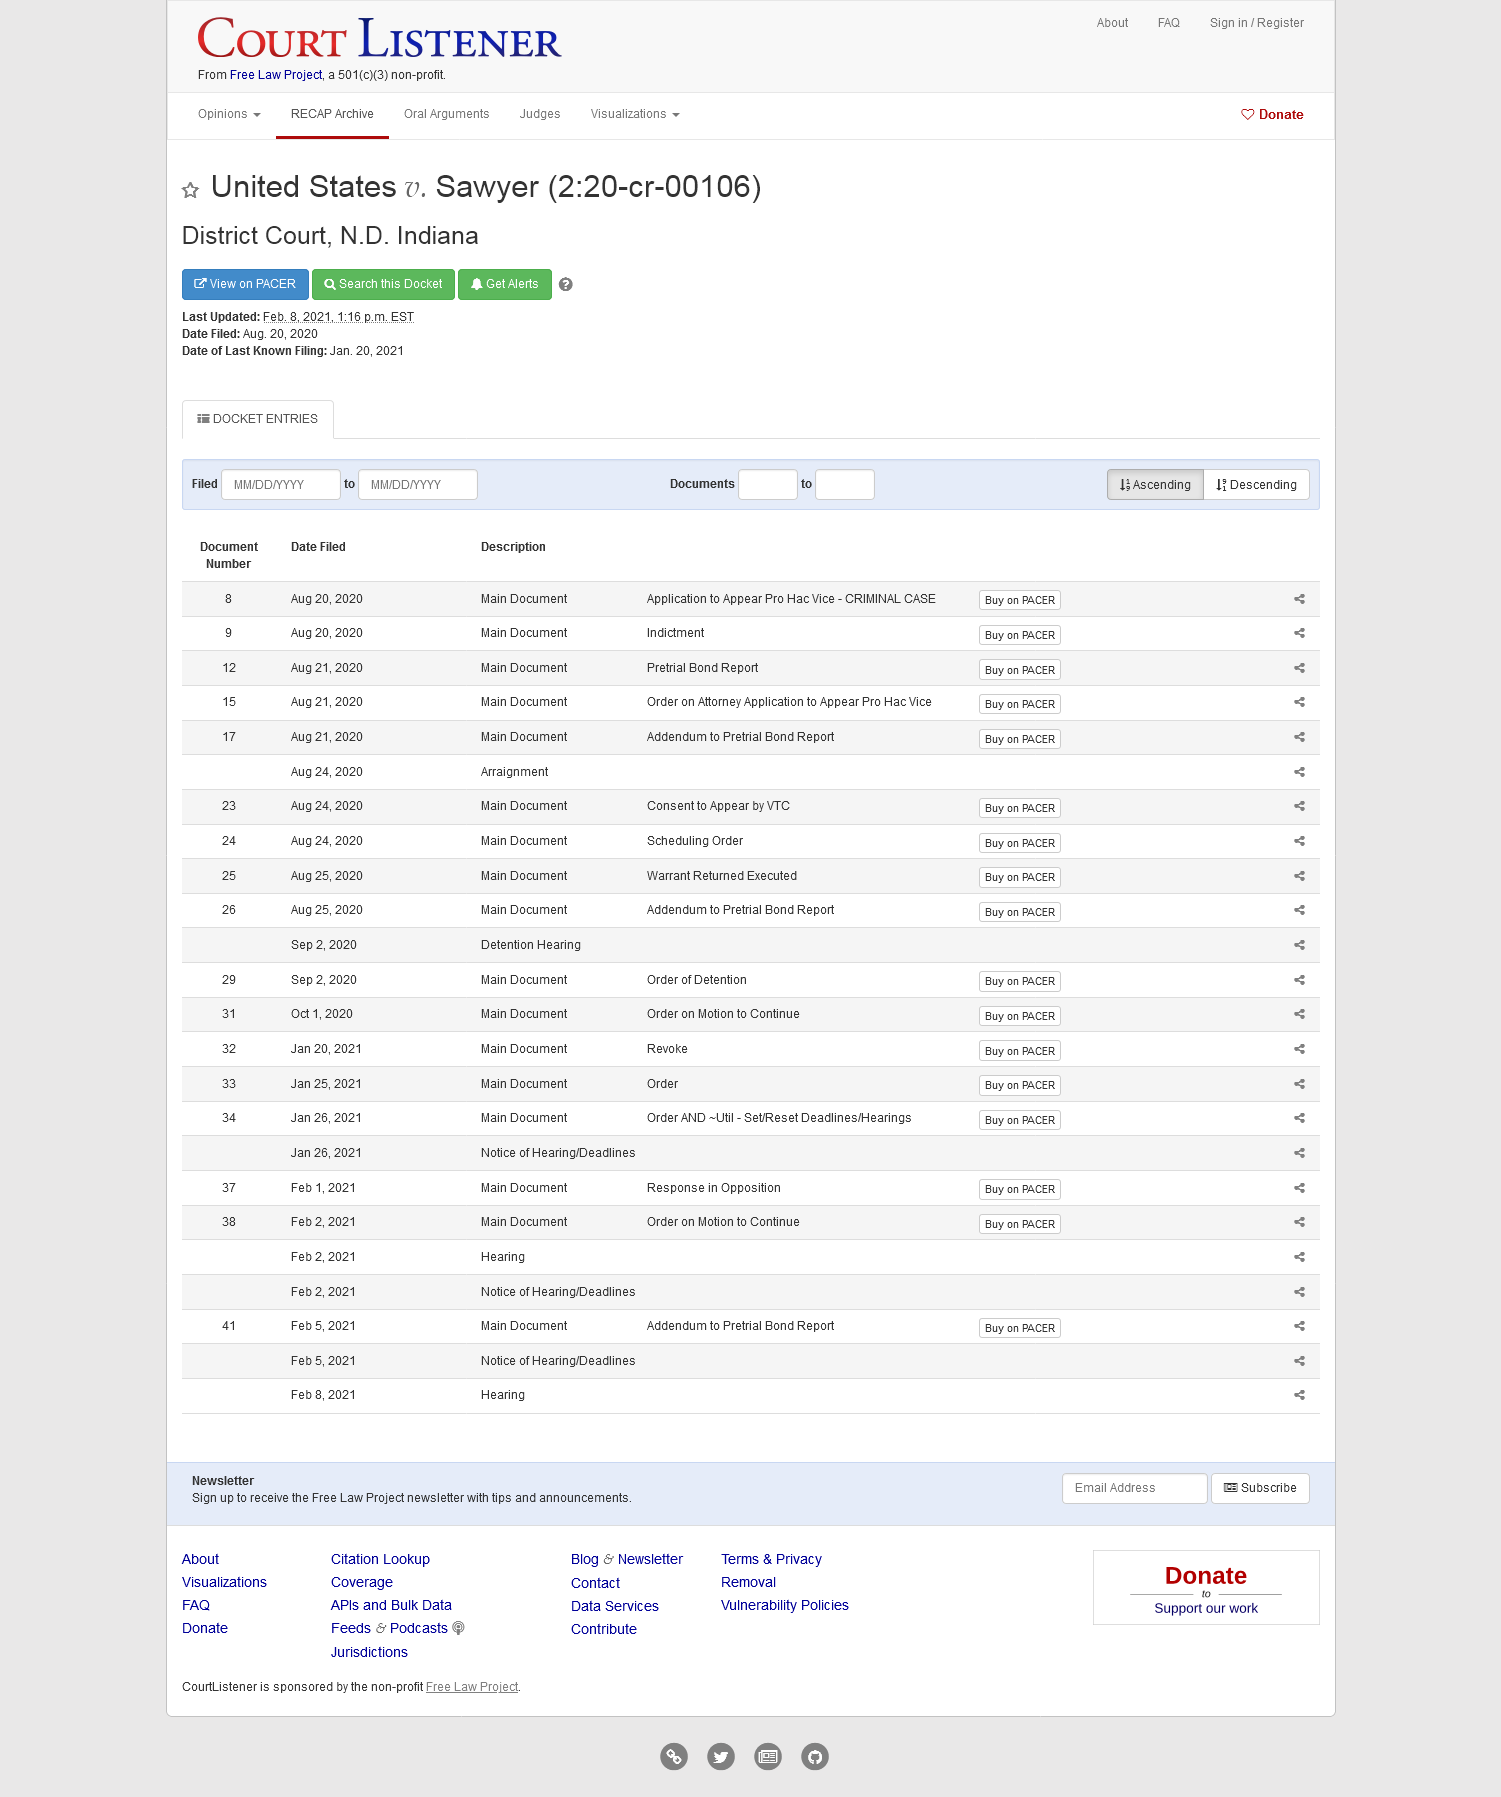The image size is (1501, 1797).
Task: Sort docket entries Descending
Action: click(x=1257, y=485)
